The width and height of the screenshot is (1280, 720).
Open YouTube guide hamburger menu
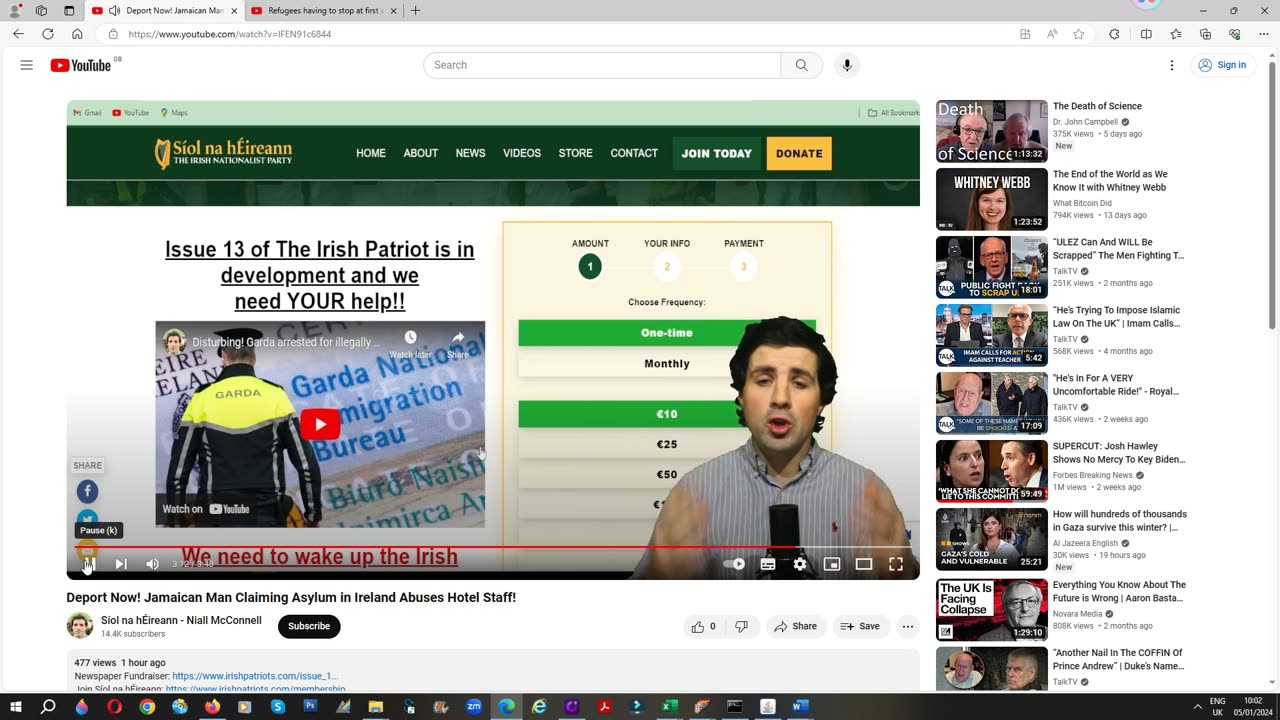[x=27, y=65]
